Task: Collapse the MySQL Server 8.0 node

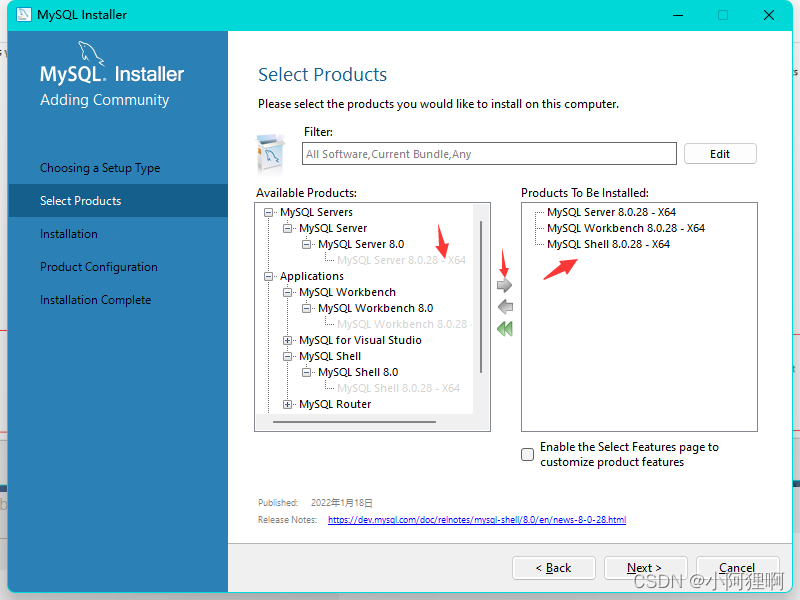Action: click(306, 244)
